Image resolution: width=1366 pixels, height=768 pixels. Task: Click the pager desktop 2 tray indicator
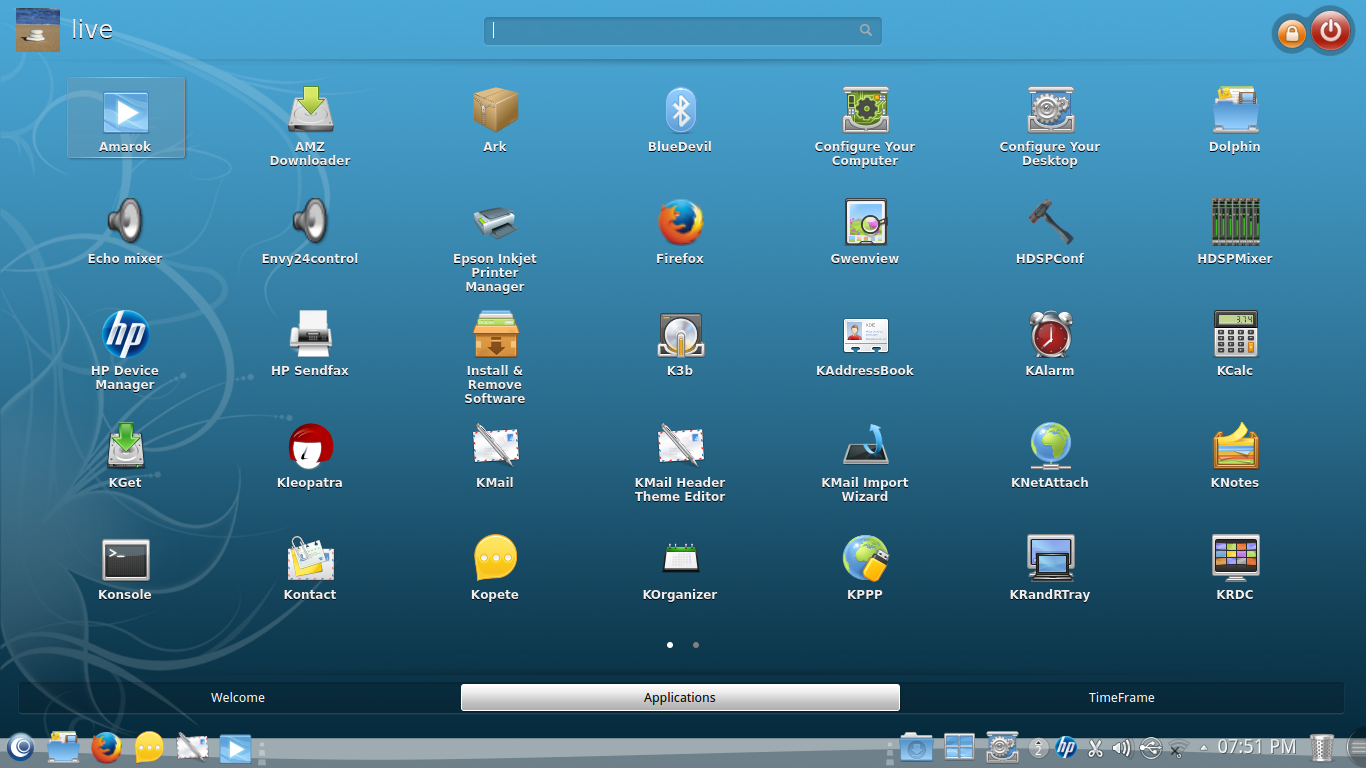(x=1039, y=748)
